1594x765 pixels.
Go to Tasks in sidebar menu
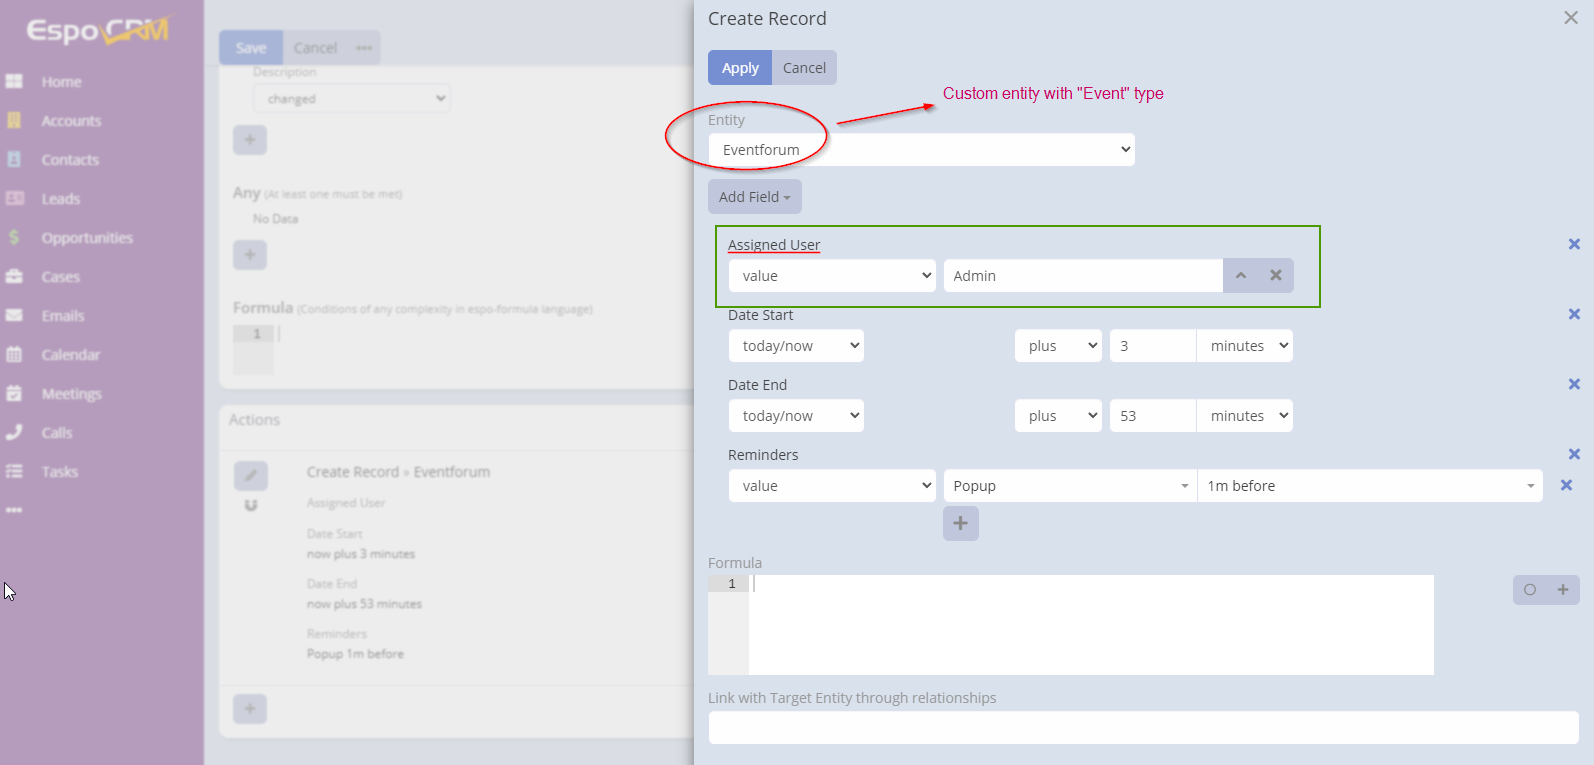point(60,472)
